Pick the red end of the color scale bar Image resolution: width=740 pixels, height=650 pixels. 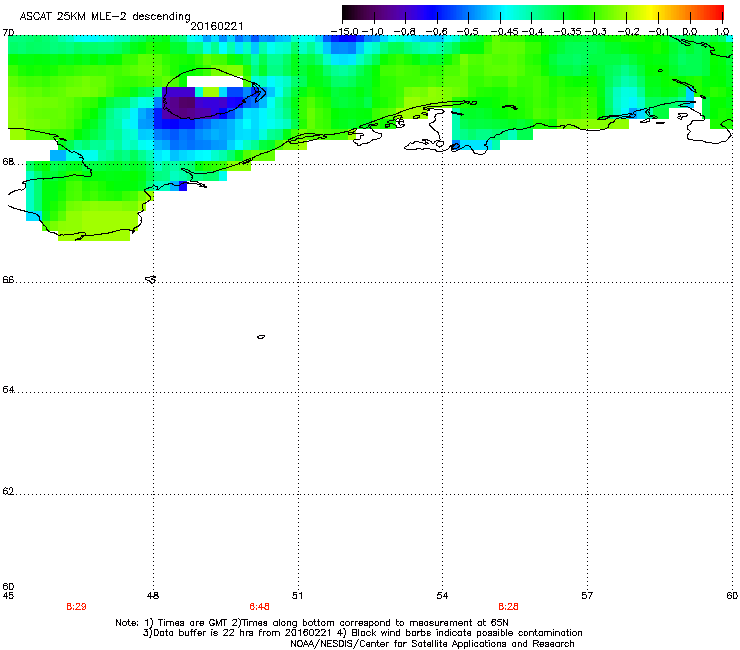717,13
